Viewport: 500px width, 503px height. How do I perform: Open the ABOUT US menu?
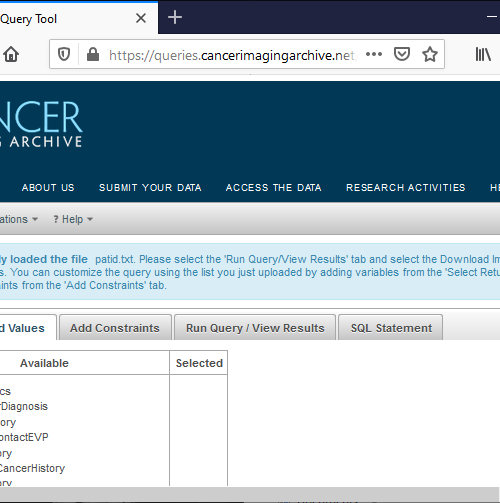48,188
